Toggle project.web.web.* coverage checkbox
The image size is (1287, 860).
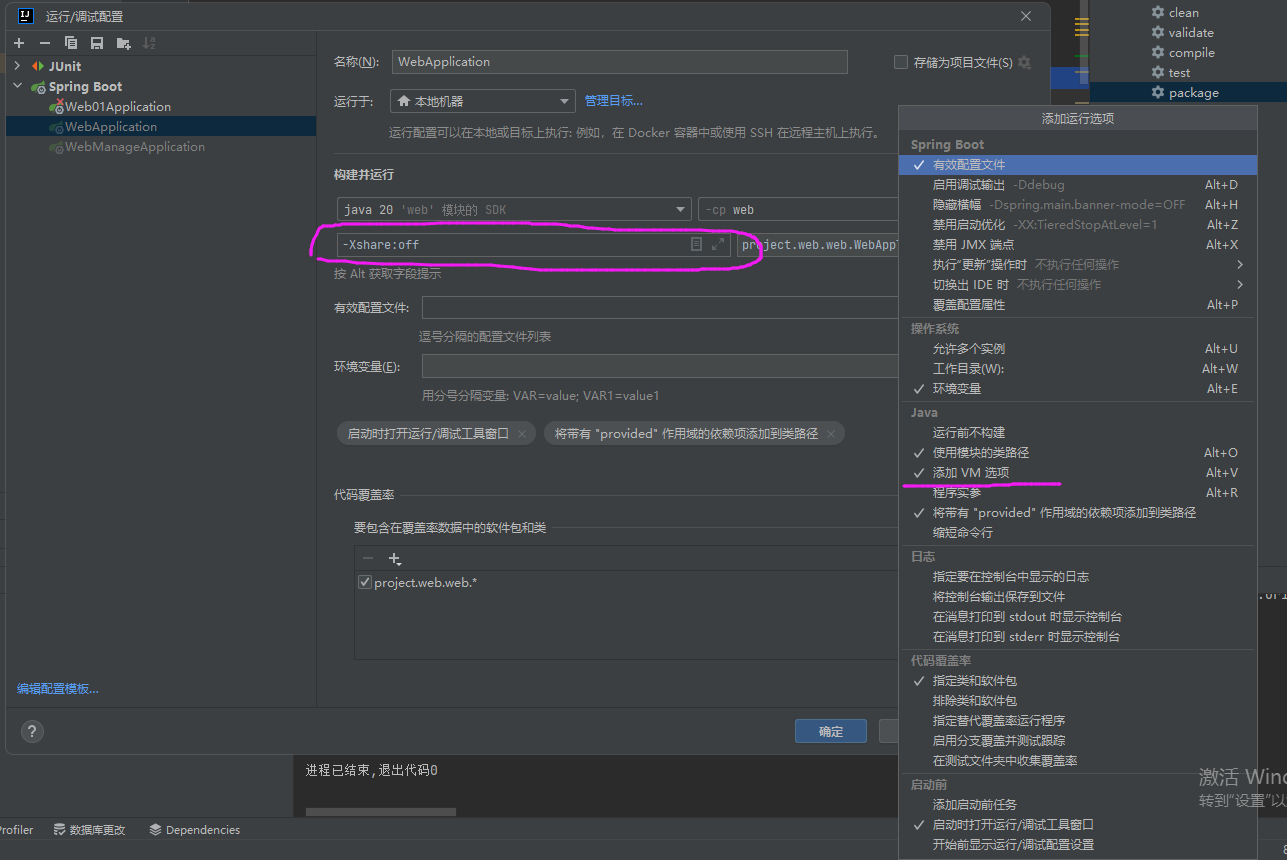coord(365,582)
